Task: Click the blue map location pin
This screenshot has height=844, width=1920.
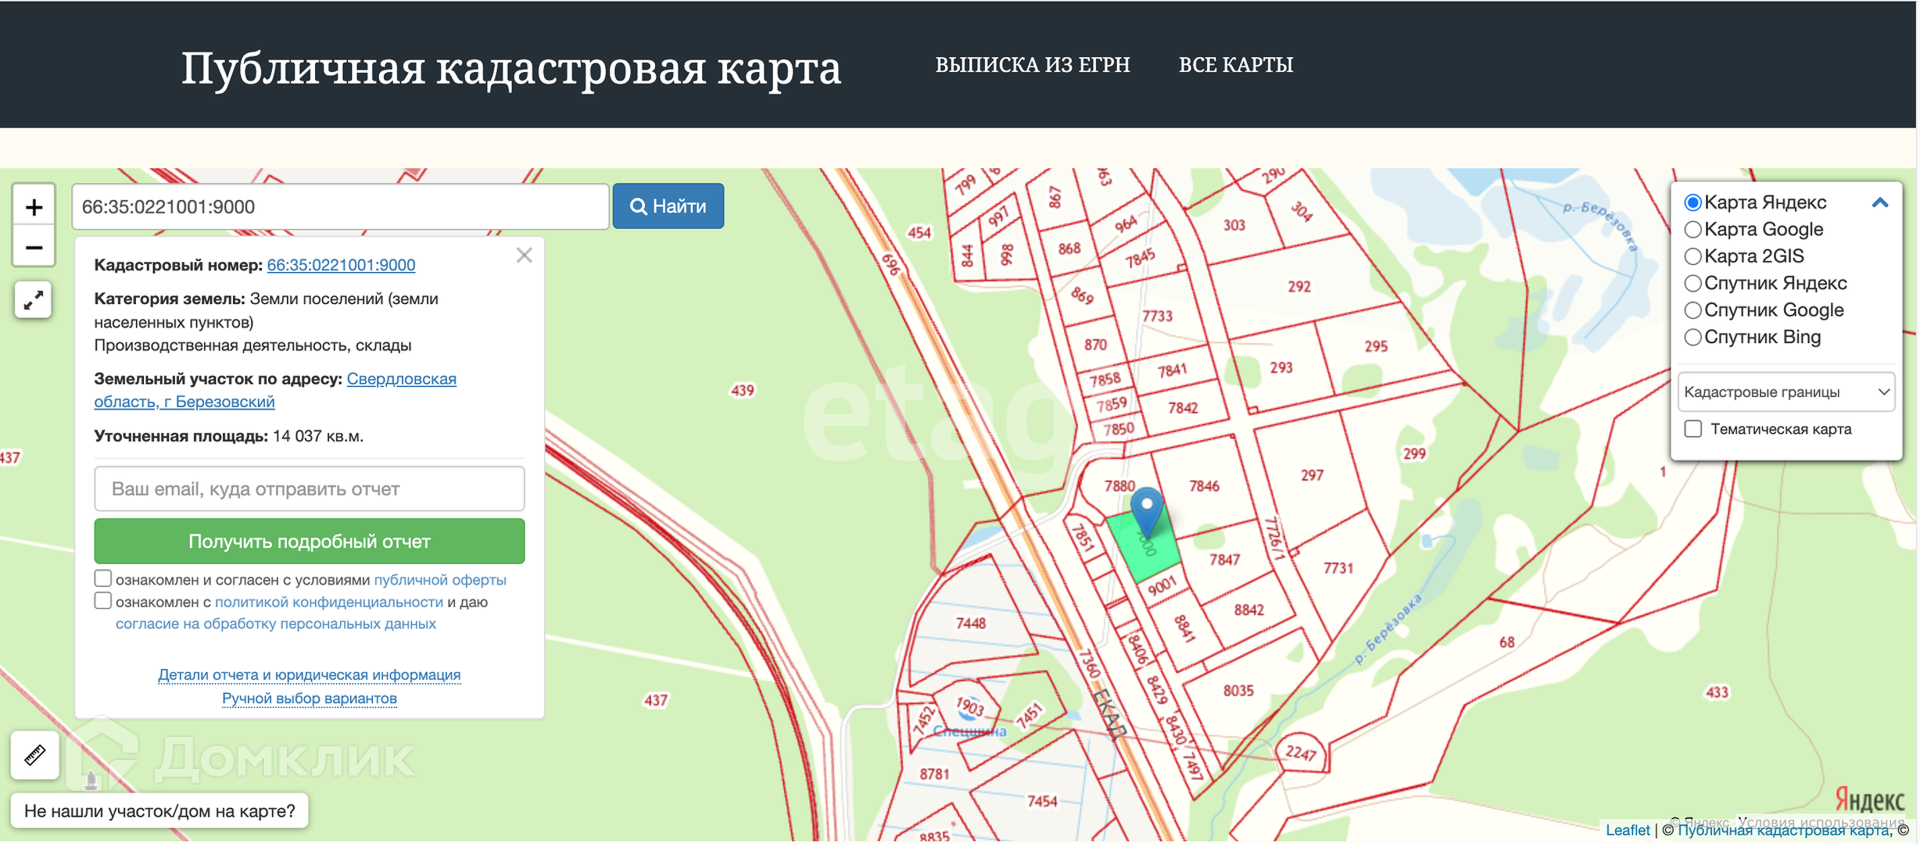Action: [1147, 512]
